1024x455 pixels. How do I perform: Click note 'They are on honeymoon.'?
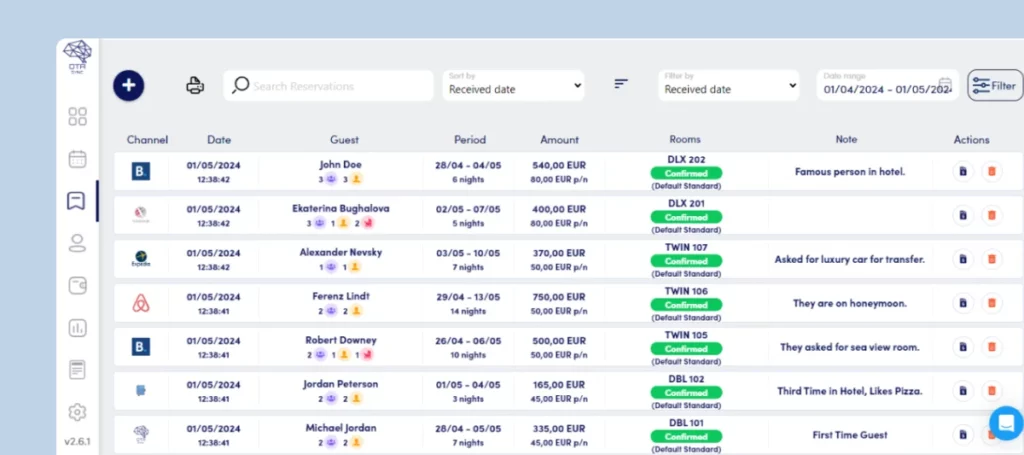click(x=850, y=303)
